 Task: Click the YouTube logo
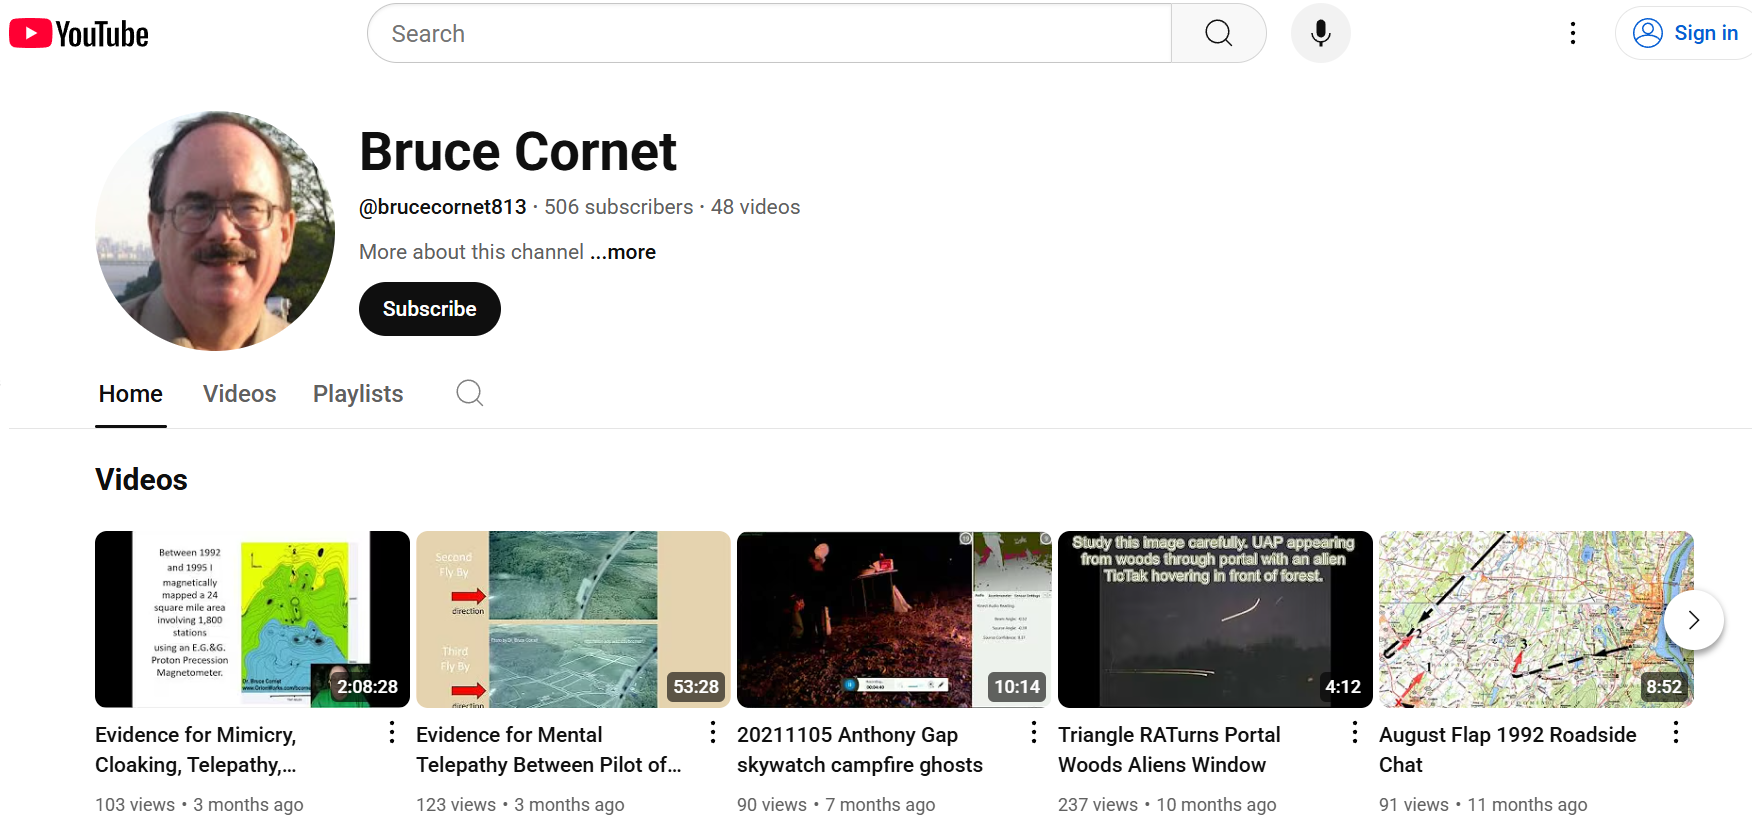(79, 34)
